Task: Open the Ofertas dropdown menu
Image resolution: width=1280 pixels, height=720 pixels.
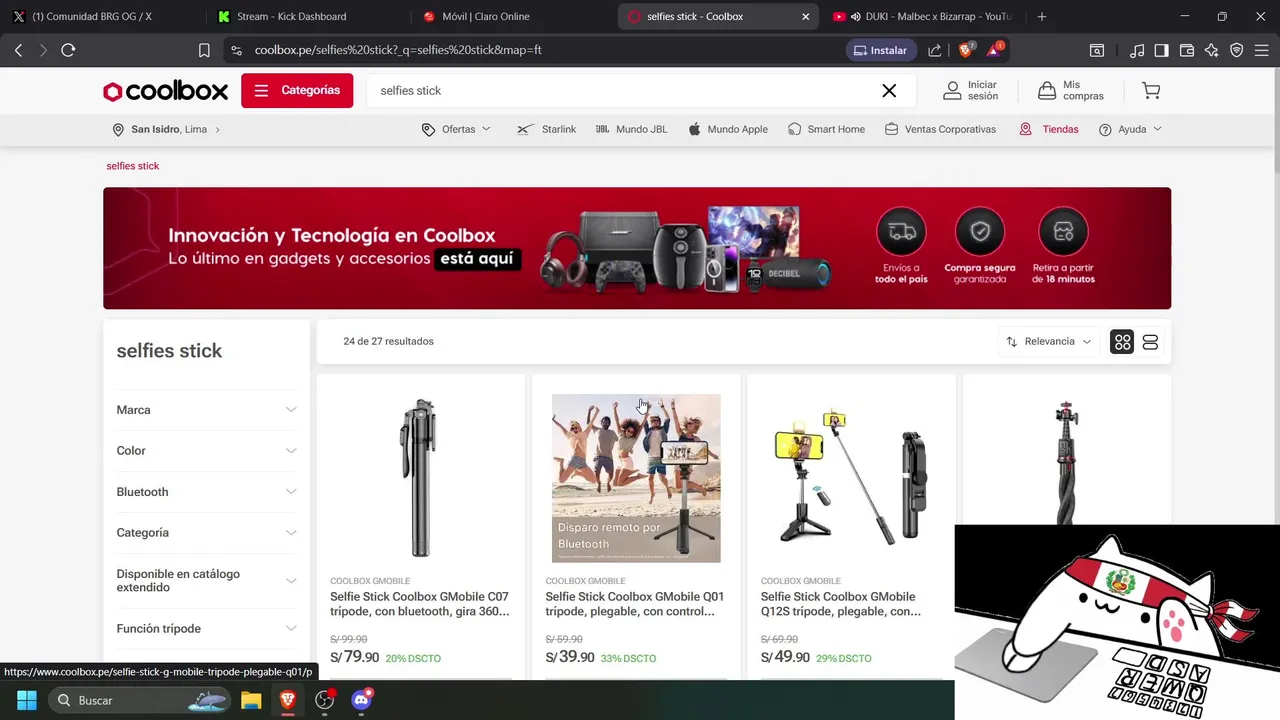Action: coord(457,130)
